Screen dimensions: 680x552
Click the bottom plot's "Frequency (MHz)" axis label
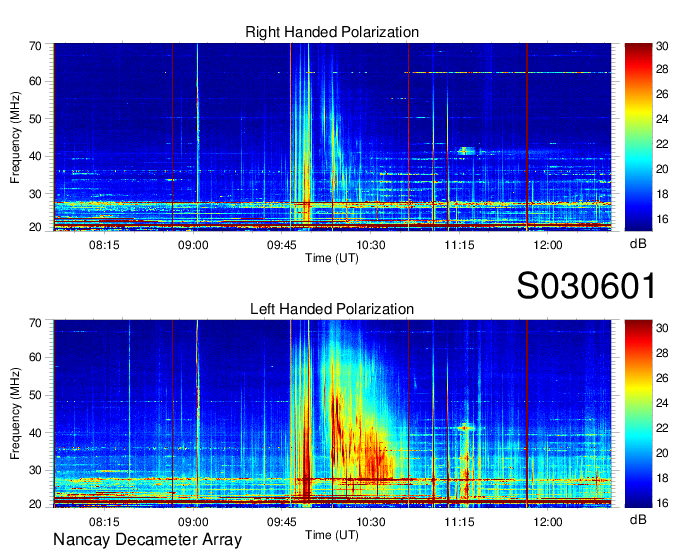coord(15,414)
